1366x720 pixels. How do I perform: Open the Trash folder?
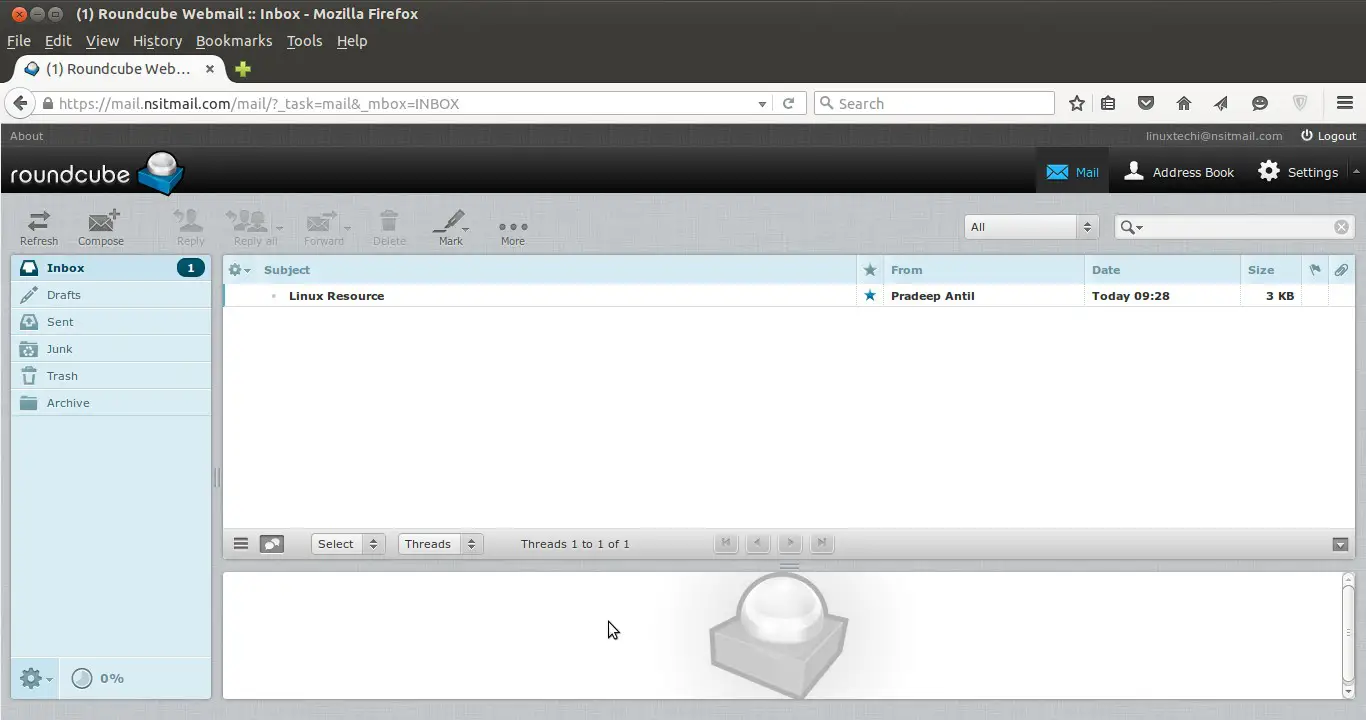(111, 376)
